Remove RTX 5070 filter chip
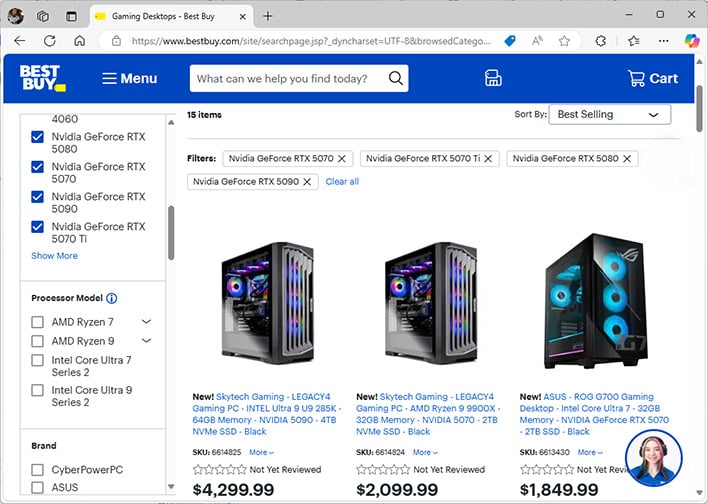The width and height of the screenshot is (708, 504). pos(342,159)
